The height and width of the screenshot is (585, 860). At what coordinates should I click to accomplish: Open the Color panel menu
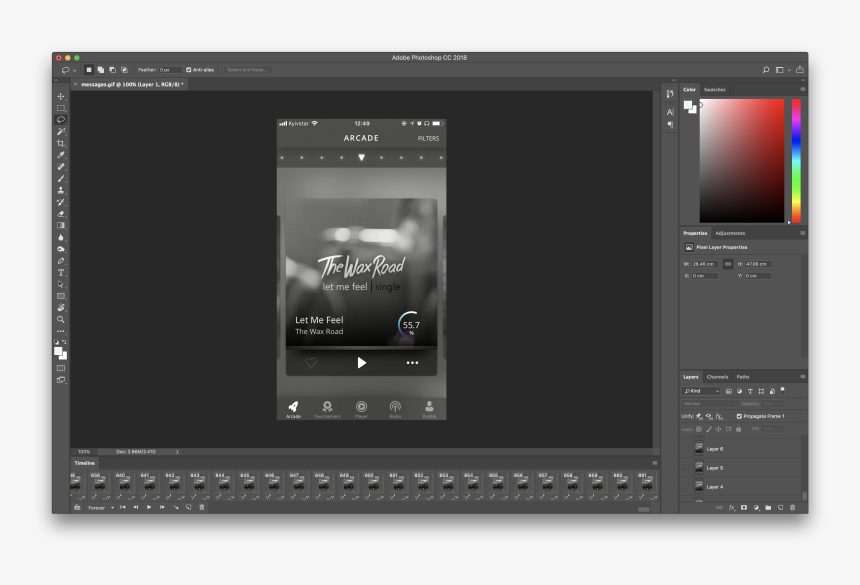tap(802, 89)
